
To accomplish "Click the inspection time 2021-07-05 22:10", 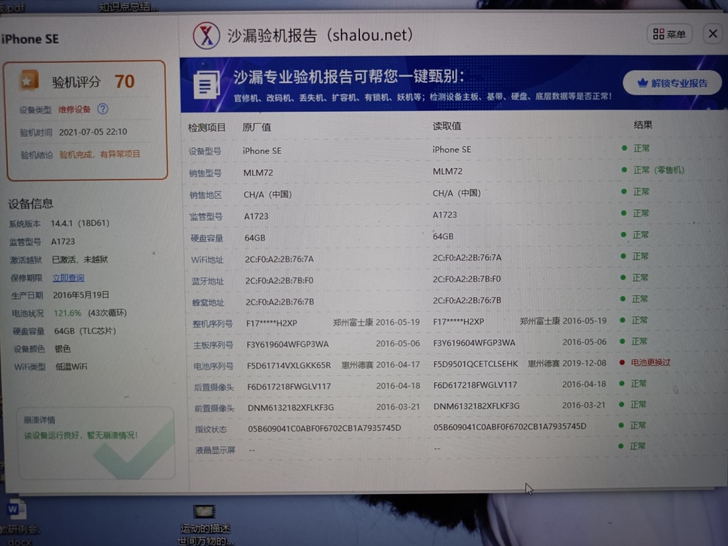I will tap(93, 132).
